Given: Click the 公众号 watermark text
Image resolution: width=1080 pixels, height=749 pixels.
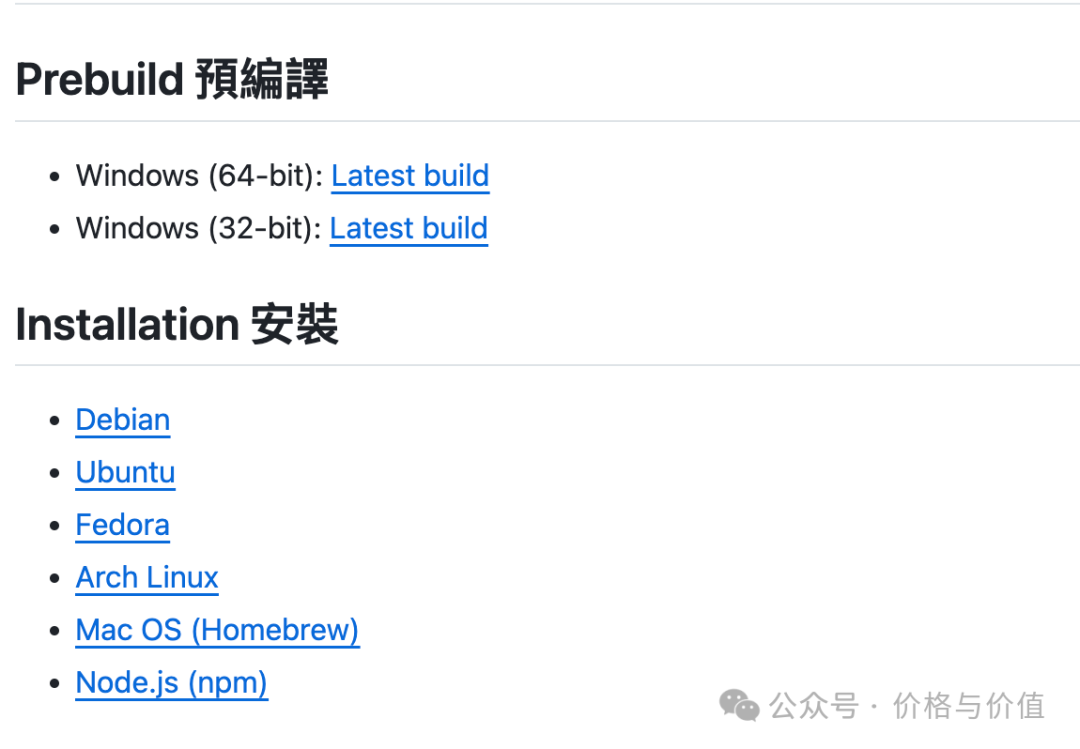Looking at the screenshot, I should coord(814,707).
